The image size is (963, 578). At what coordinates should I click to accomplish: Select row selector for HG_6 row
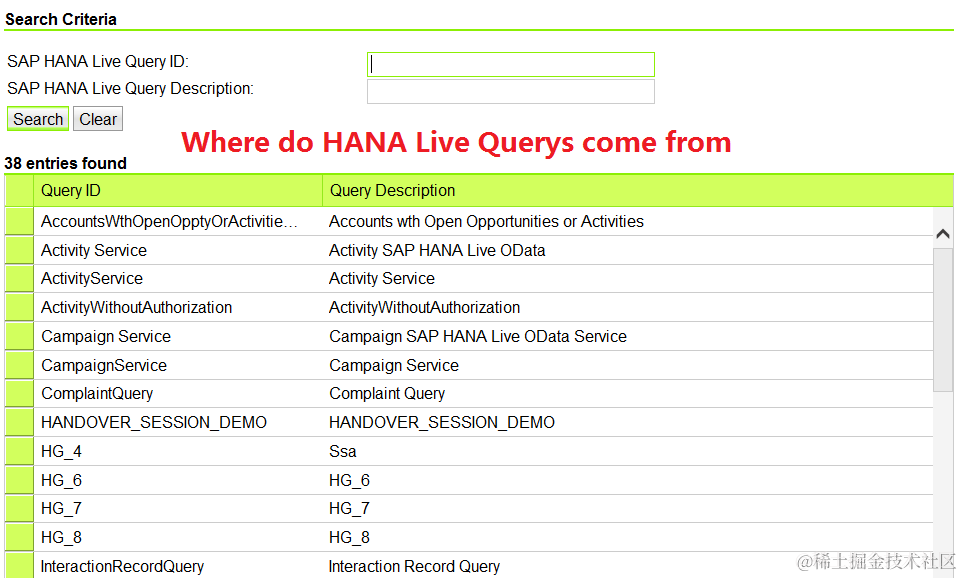point(19,480)
